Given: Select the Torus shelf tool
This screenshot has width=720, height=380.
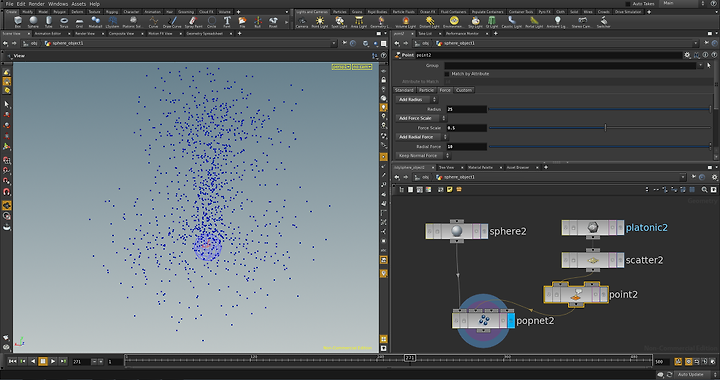Looking at the screenshot, I should pos(64,22).
